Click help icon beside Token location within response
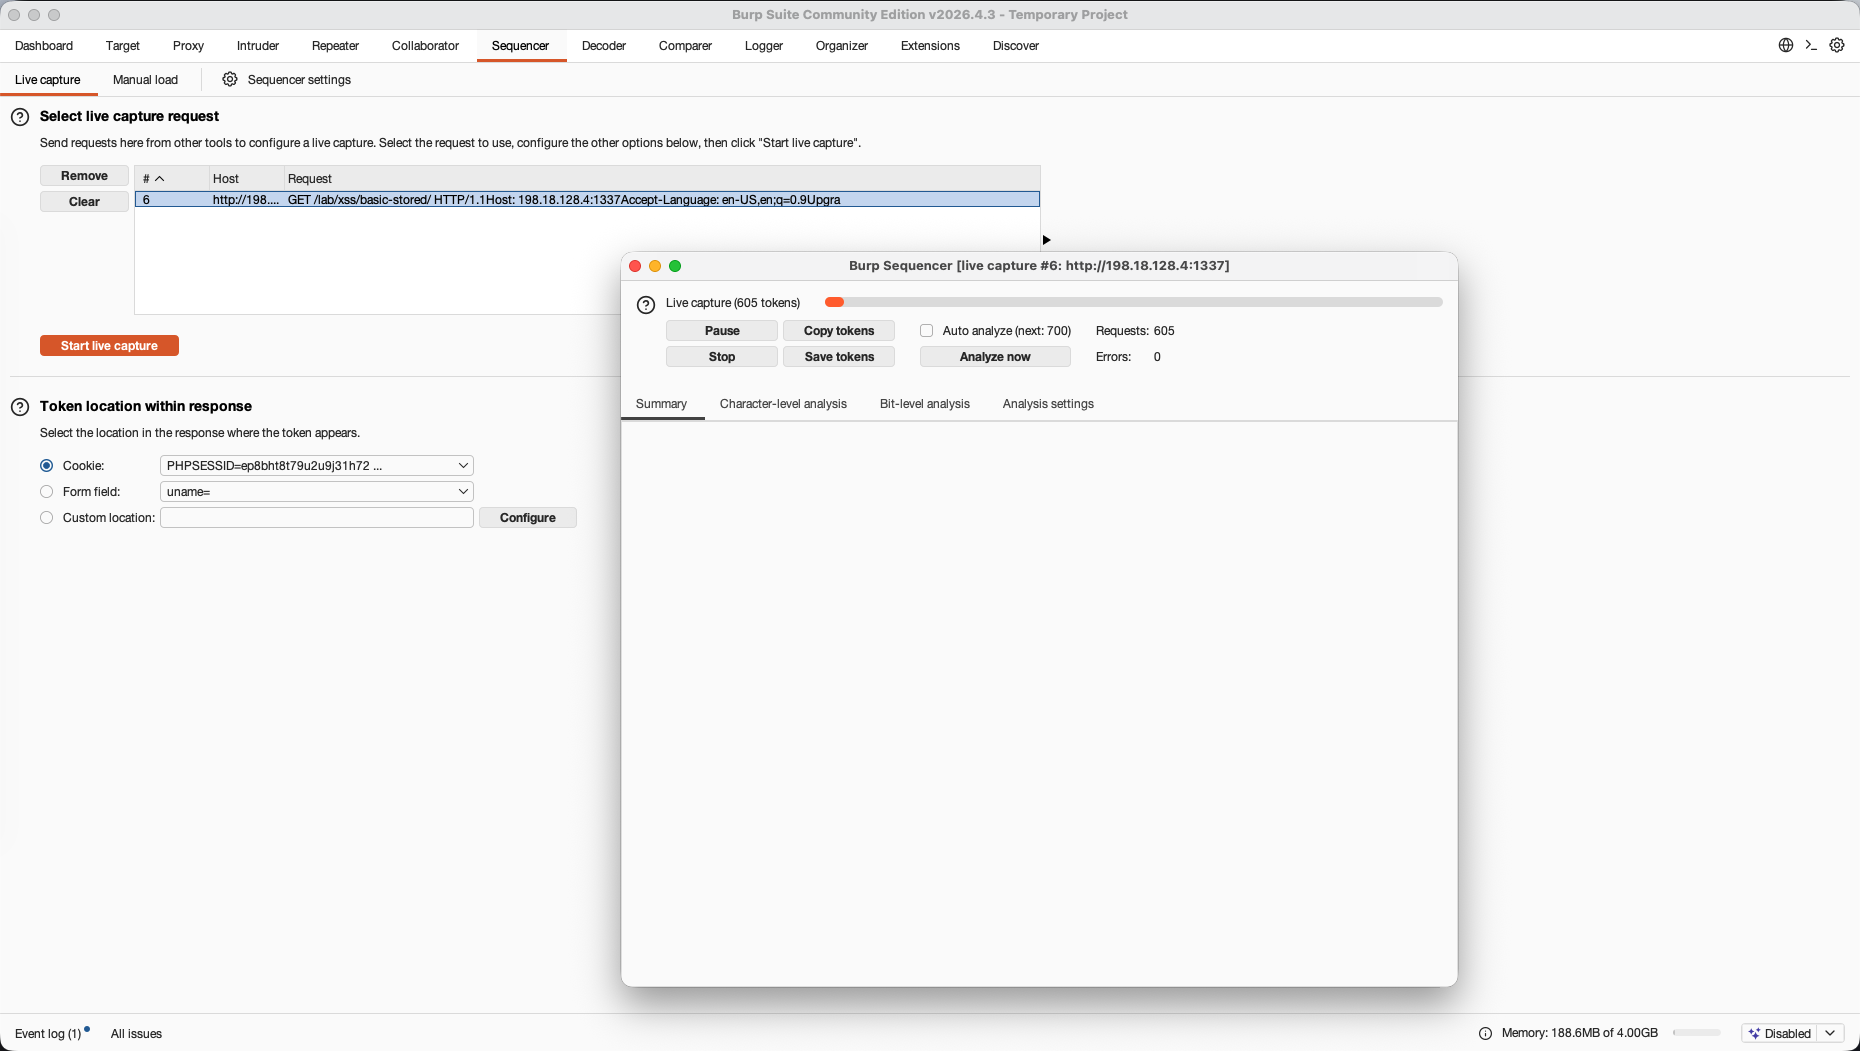The image size is (1860, 1051). coord(20,407)
